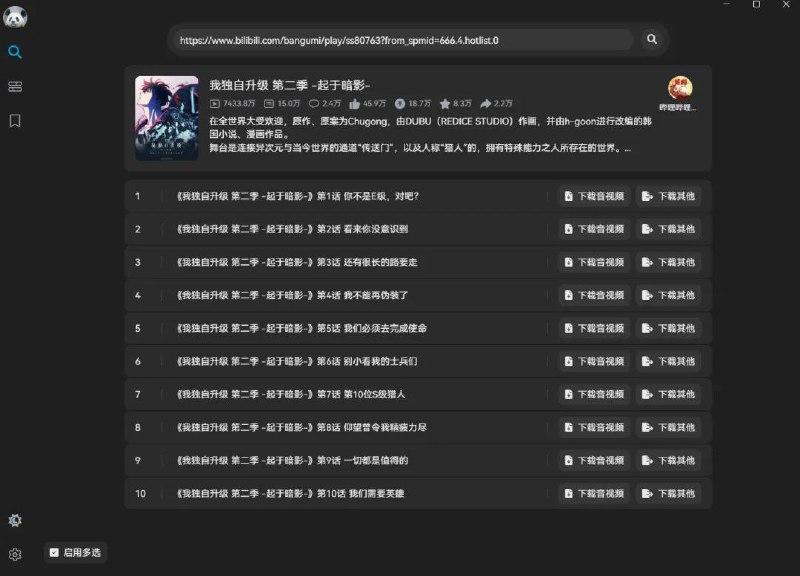
Task: Click the bilibili URL input field
Action: (403, 40)
